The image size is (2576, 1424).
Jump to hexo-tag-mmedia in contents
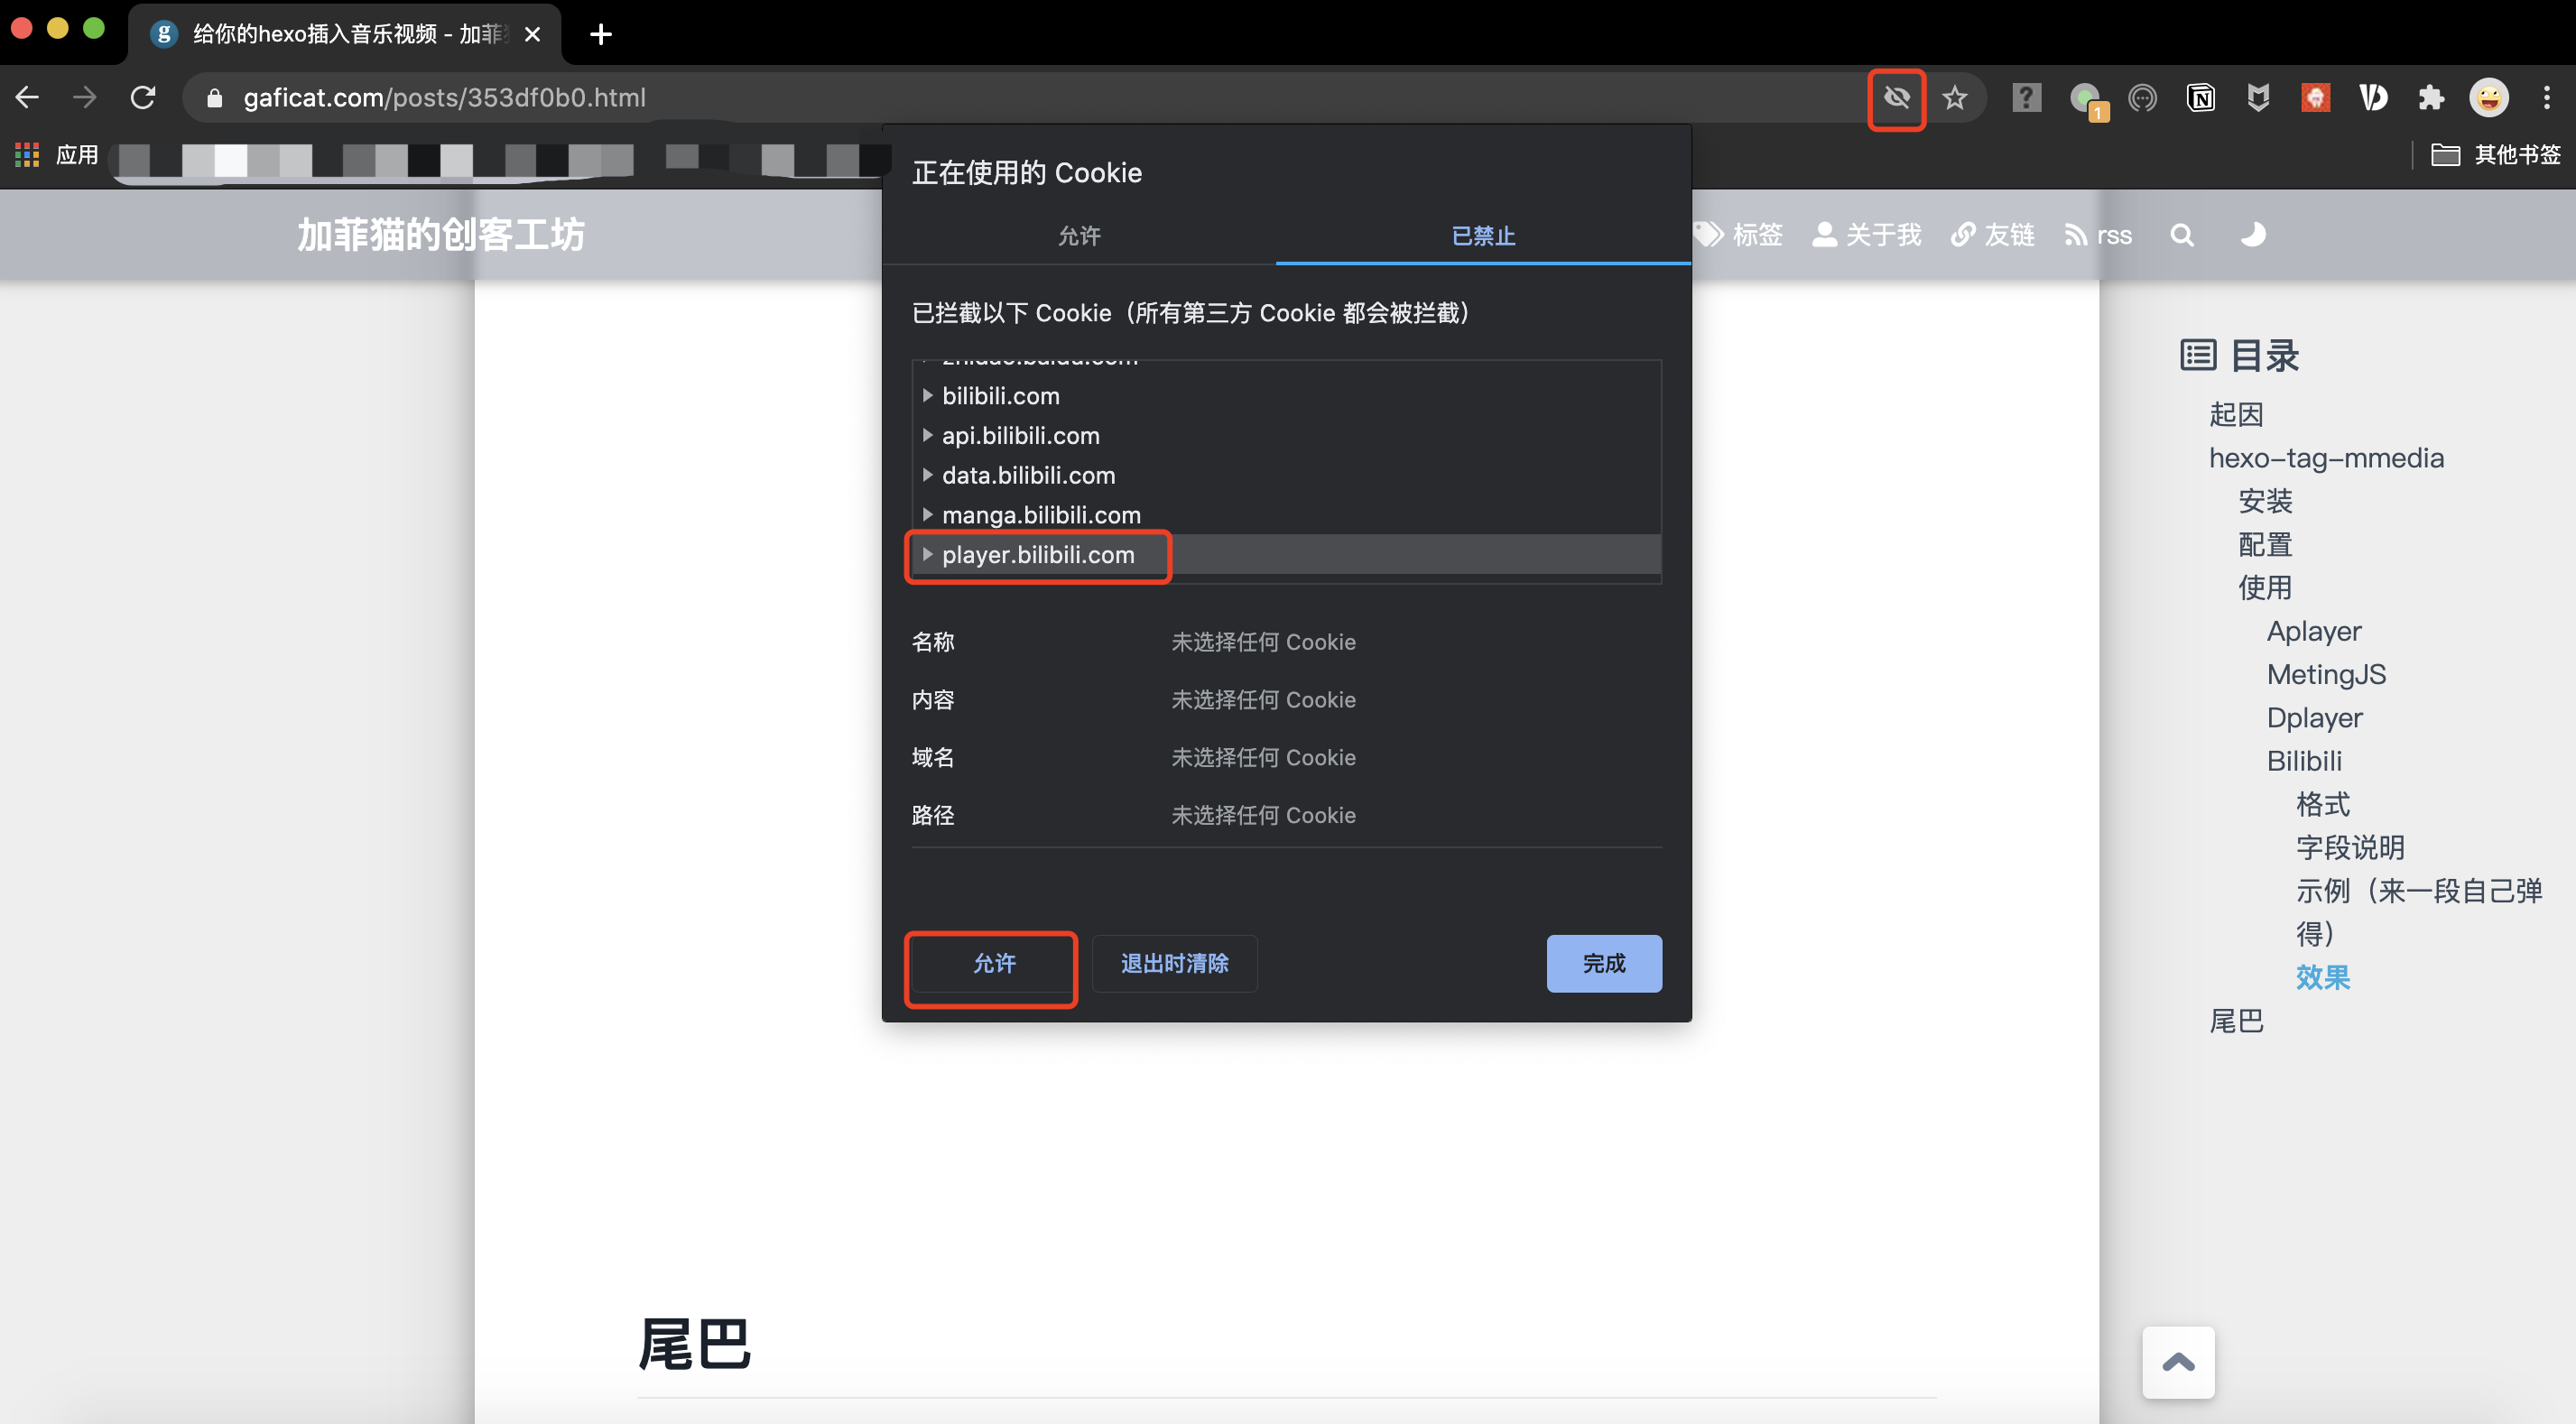pyautogui.click(x=2326, y=458)
